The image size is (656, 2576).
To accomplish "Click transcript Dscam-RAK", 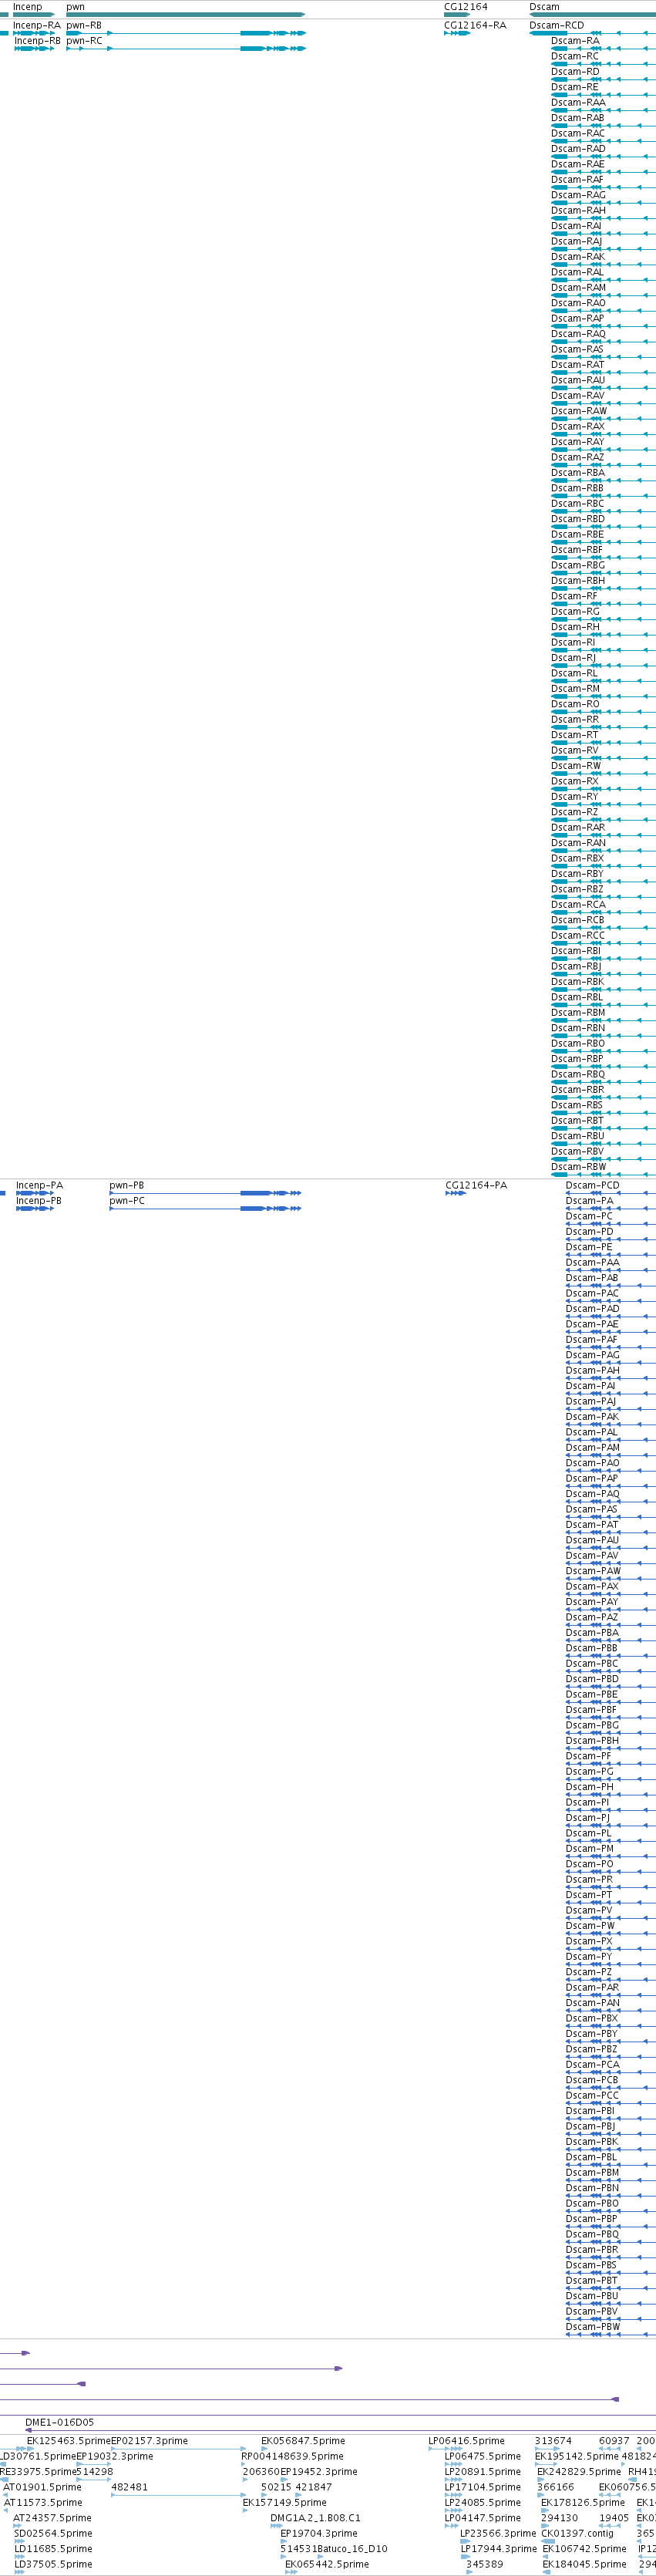I will [x=578, y=257].
